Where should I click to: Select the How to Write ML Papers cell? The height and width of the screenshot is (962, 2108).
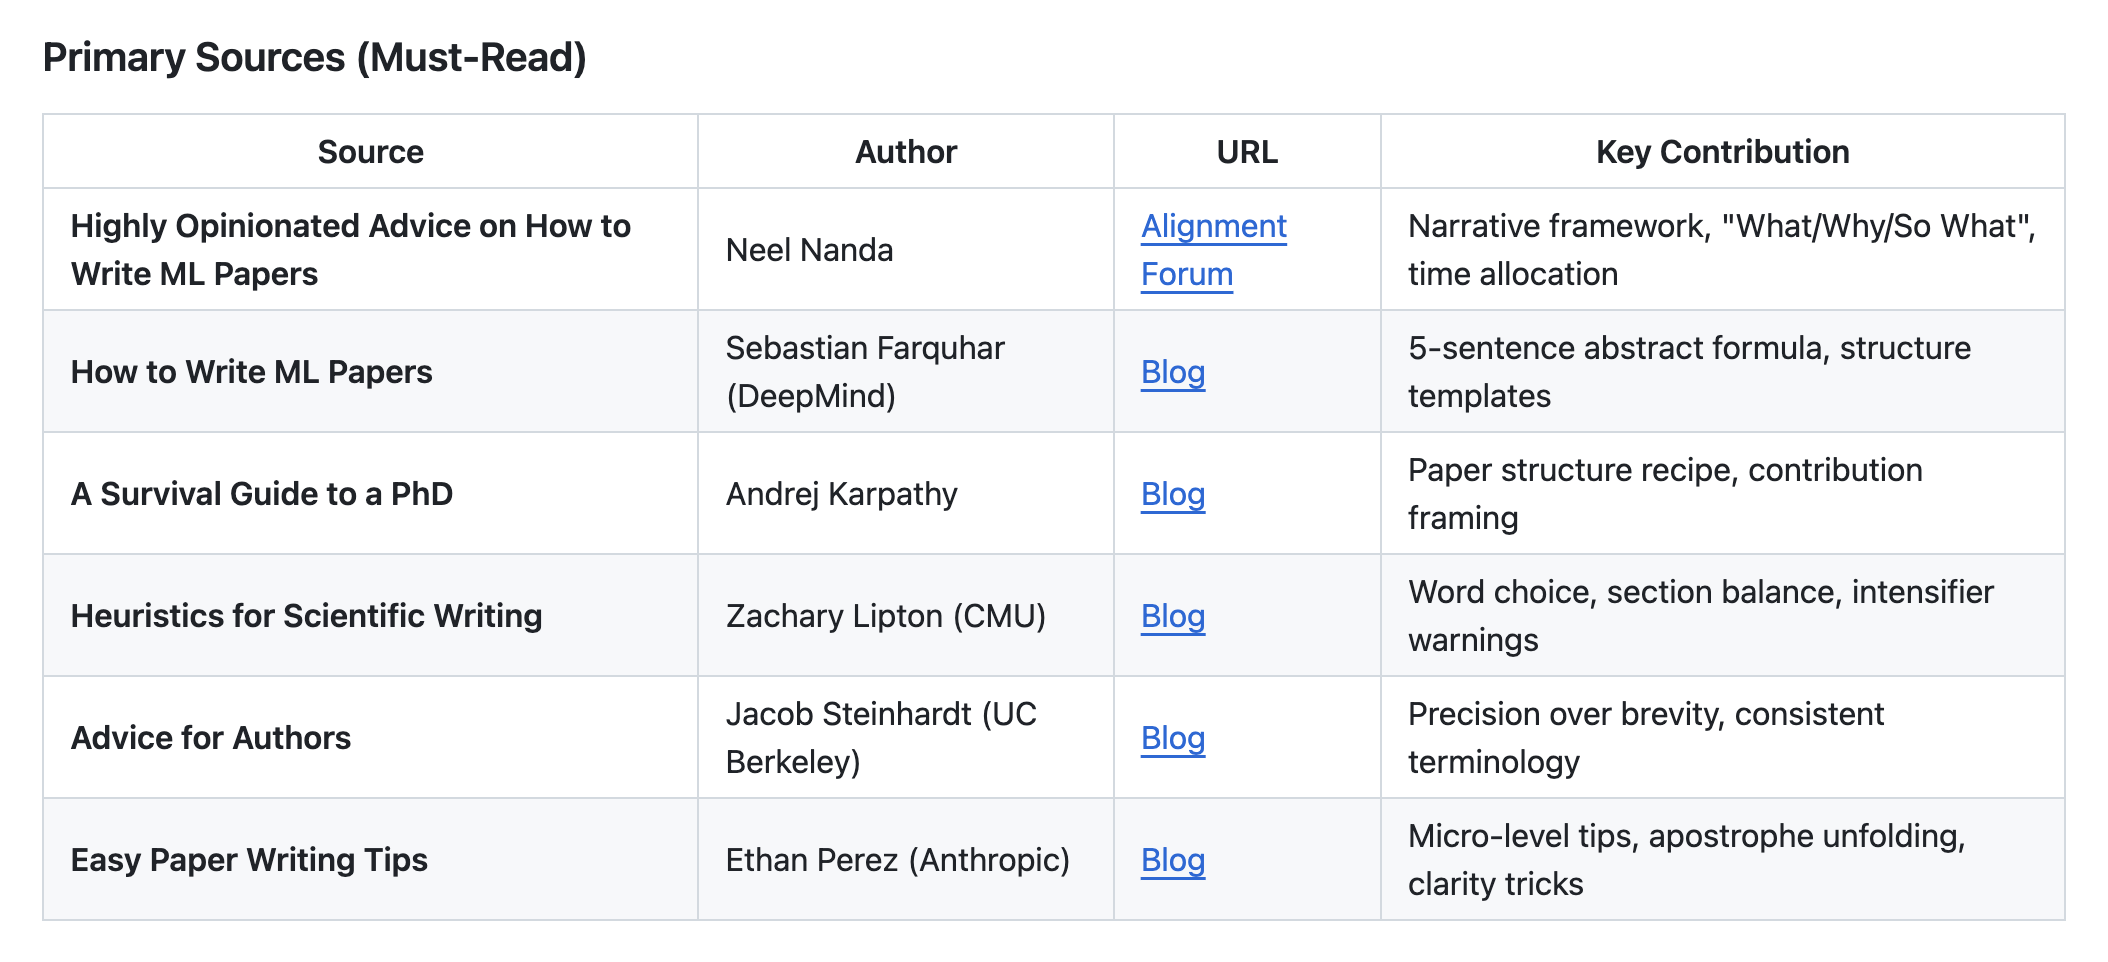pyautogui.click(x=251, y=372)
